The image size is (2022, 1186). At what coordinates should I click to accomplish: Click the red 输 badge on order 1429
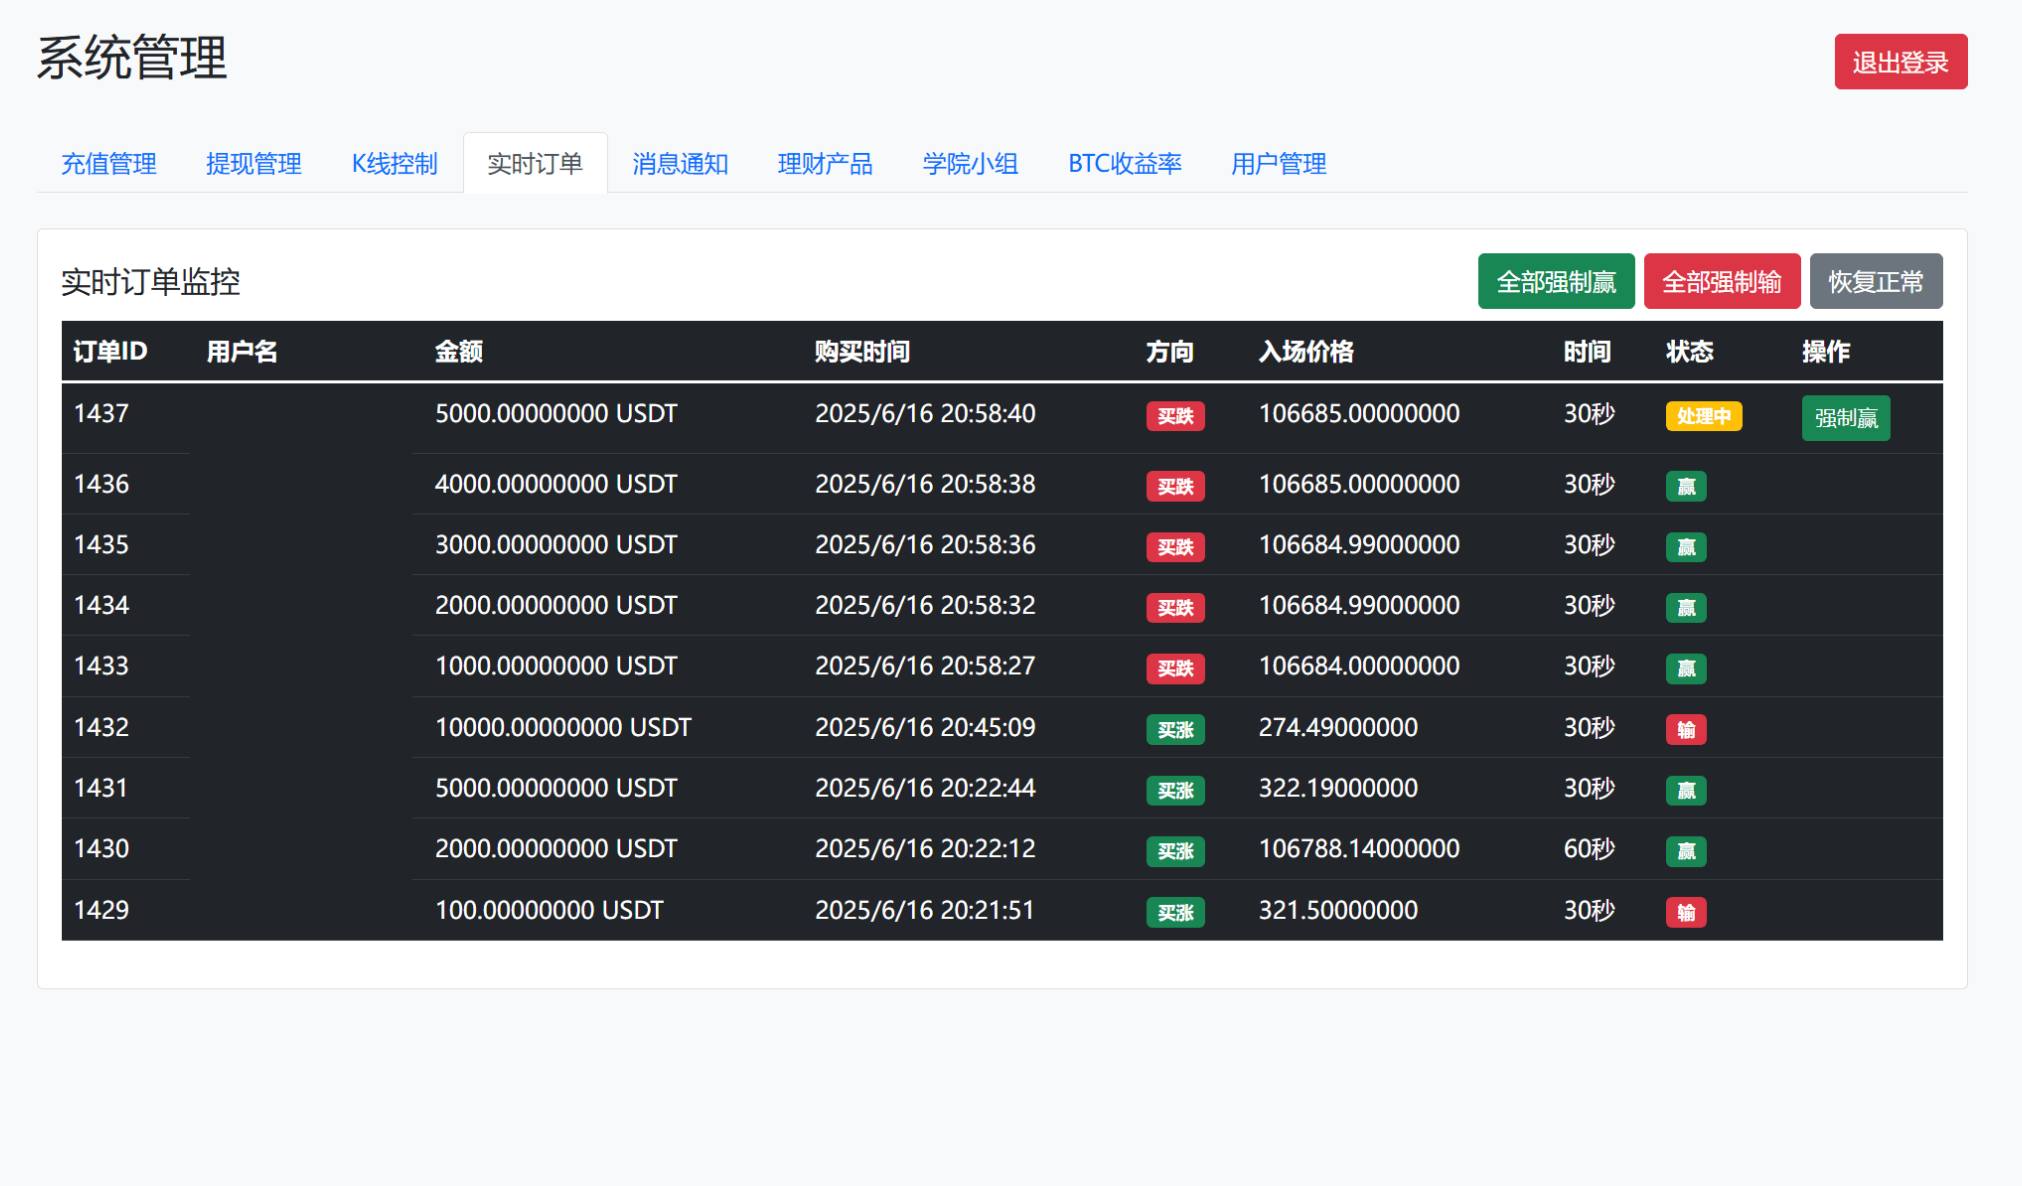point(1685,912)
